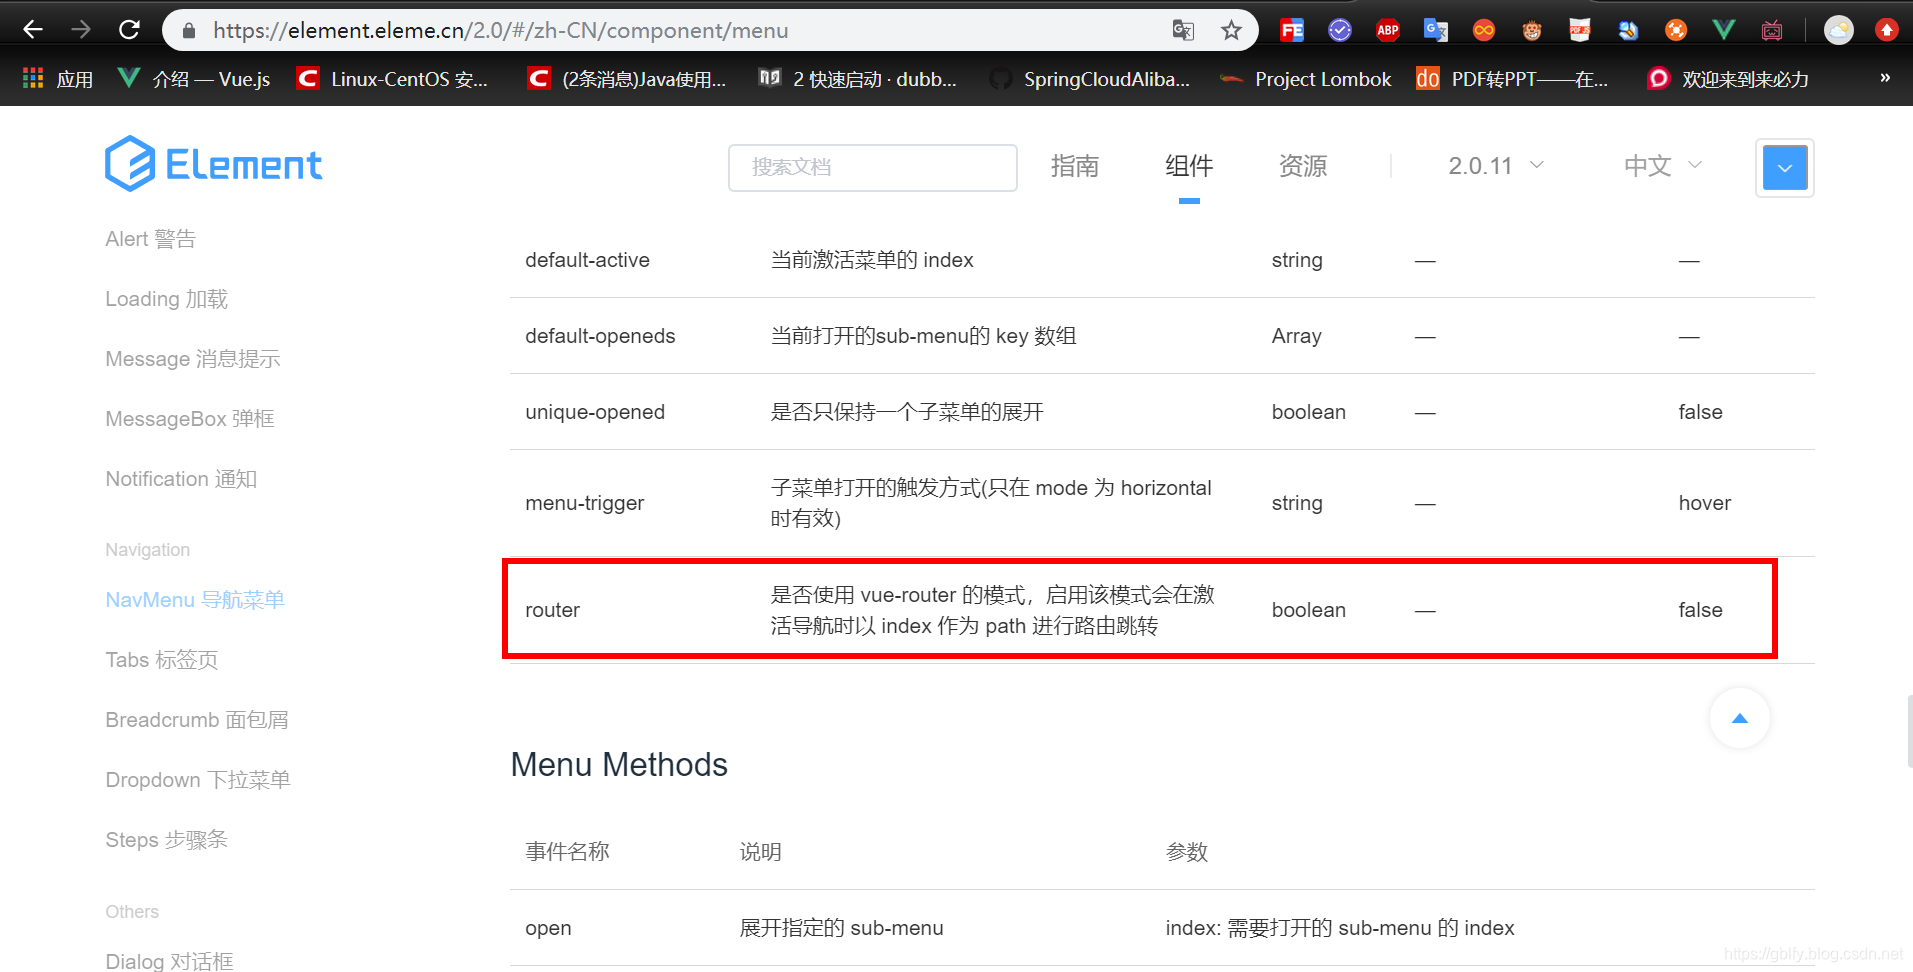Open the version 2.0.11 dropdown
Viewport: 1913px width, 972px height.
point(1495,166)
